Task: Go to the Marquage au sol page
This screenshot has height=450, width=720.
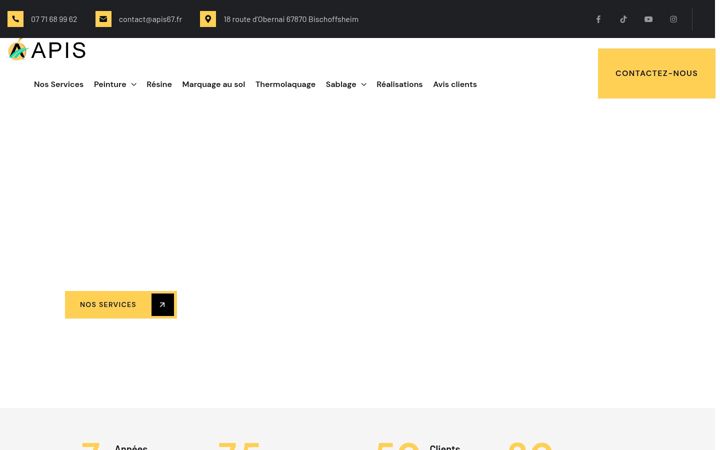Action: [x=214, y=84]
